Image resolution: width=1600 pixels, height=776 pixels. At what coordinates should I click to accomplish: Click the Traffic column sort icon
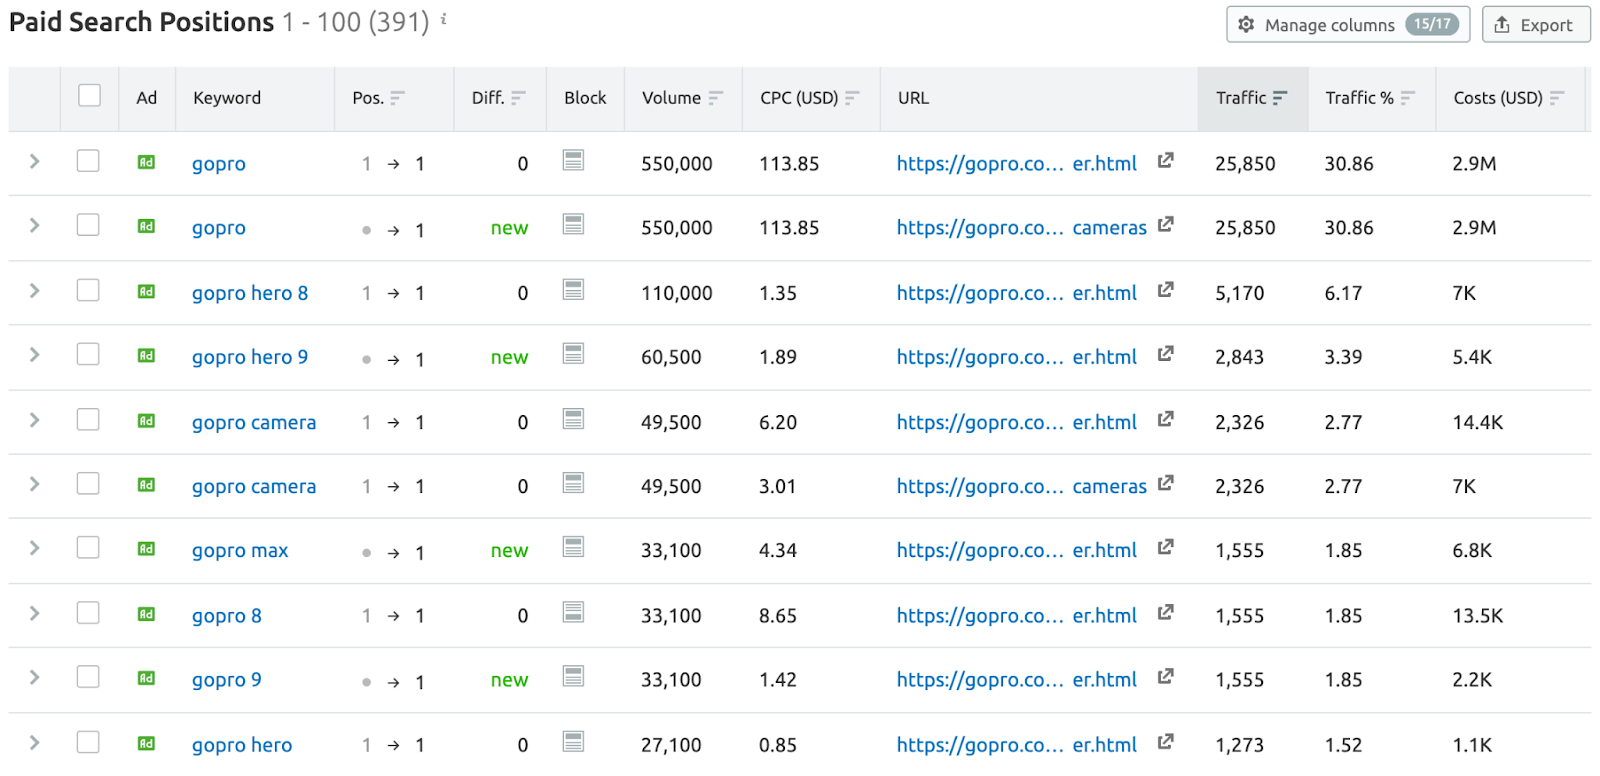point(1280,98)
